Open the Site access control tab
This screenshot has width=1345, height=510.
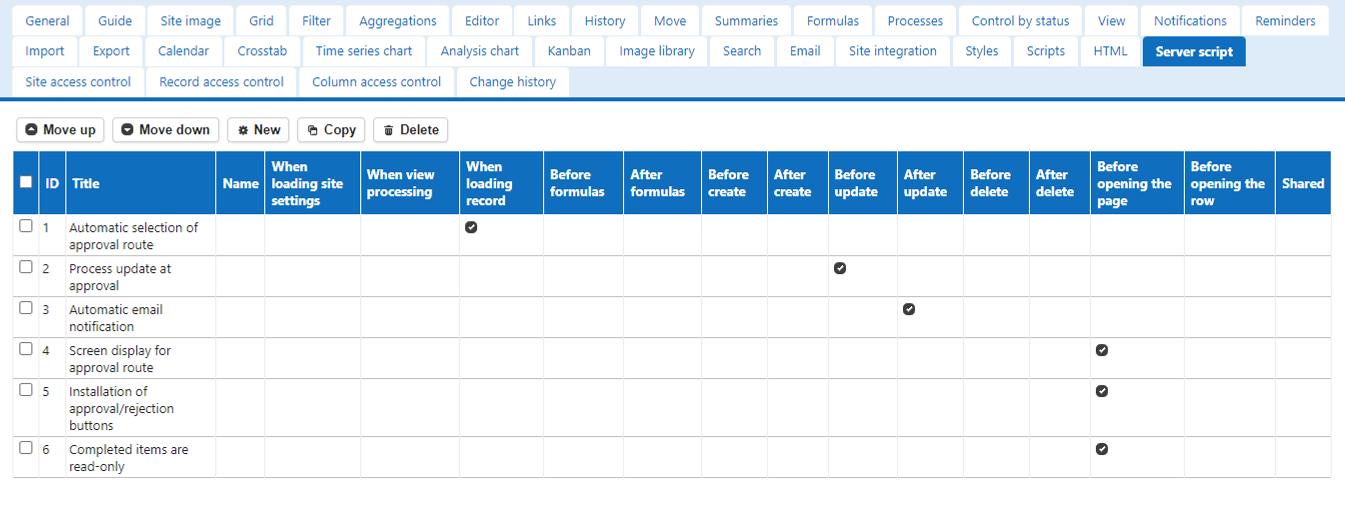[78, 82]
